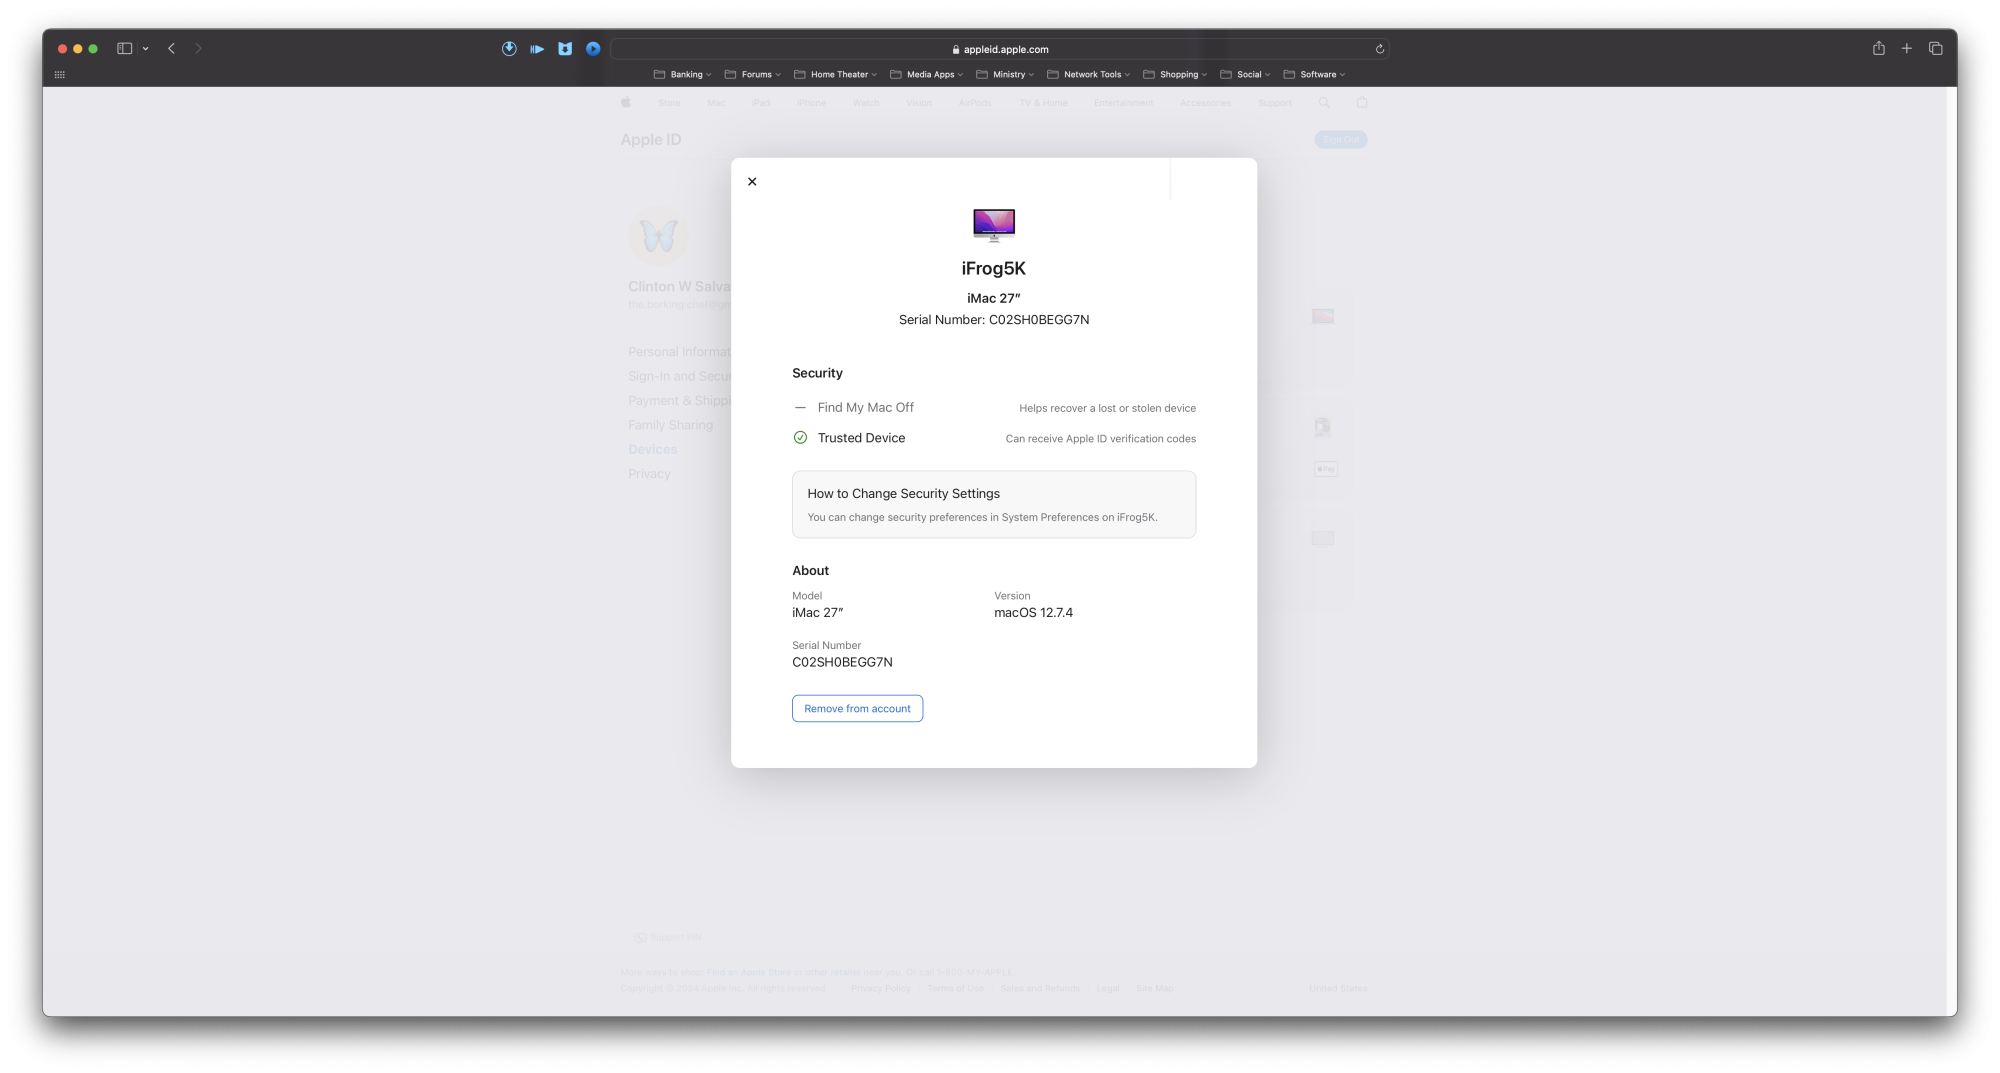
Task: Show the tab overview
Action: coord(1936,48)
